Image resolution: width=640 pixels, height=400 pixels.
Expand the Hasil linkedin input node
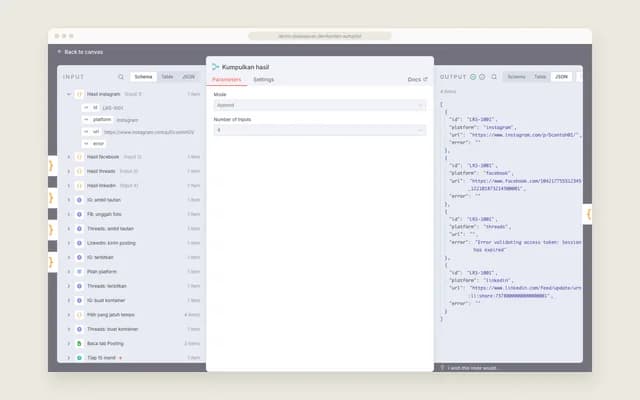point(69,186)
